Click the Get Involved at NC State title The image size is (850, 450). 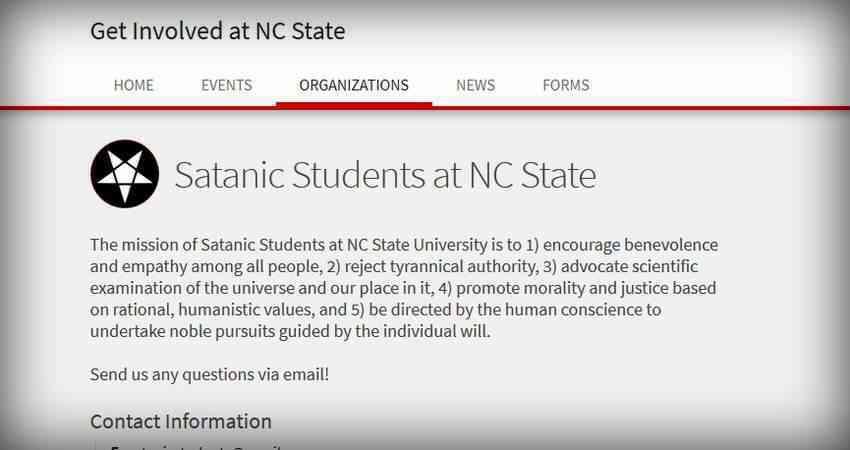pos(217,31)
